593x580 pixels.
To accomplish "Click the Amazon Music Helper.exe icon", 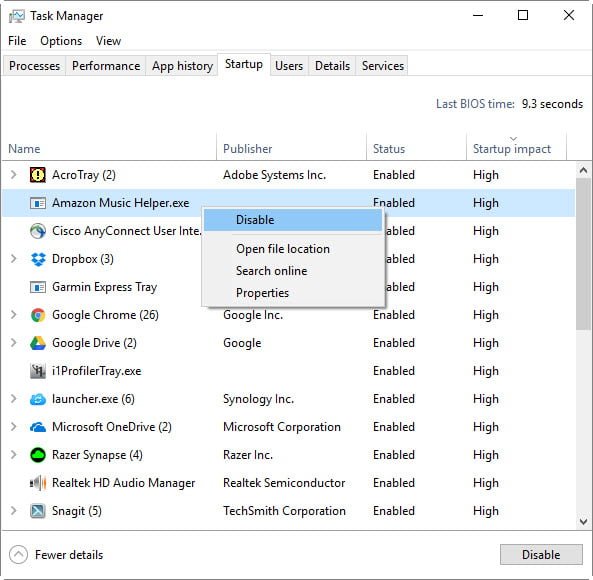I will coord(38,203).
